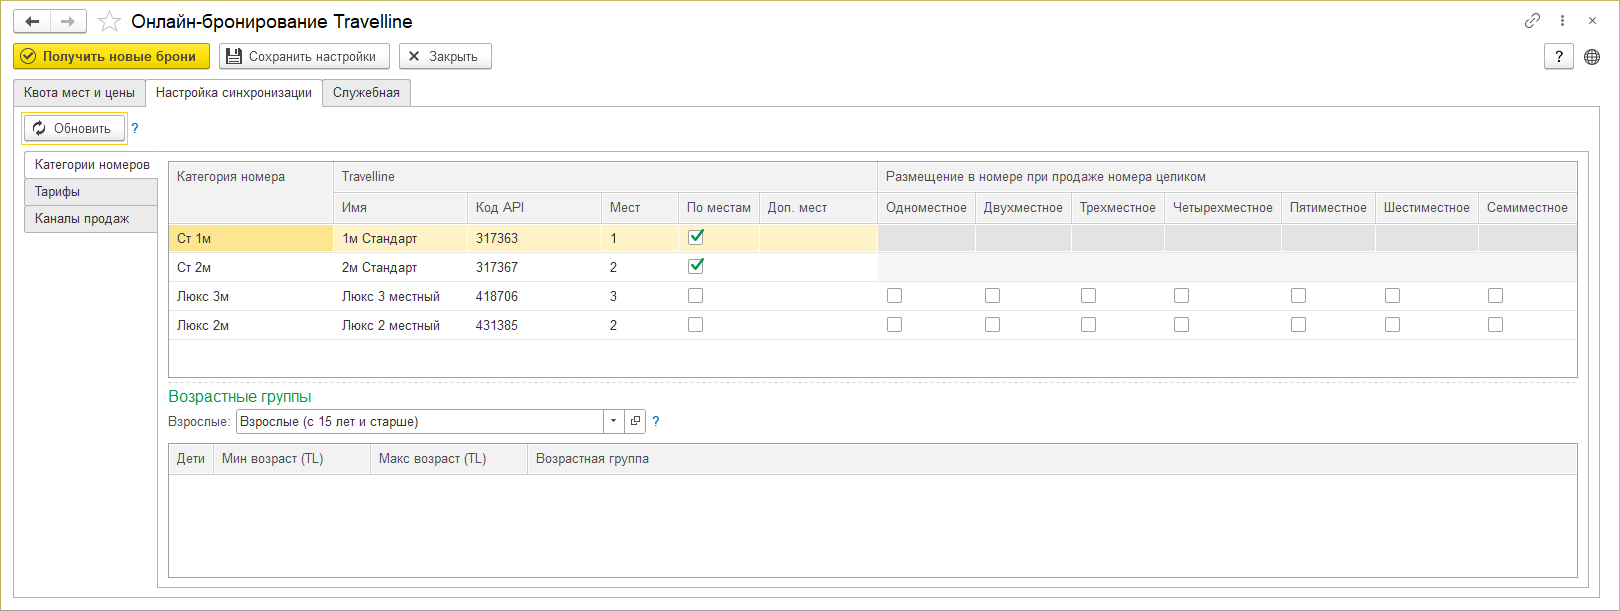The image size is (1620, 611).
Task: Select API code cell 418706
Action: (x=497, y=296)
